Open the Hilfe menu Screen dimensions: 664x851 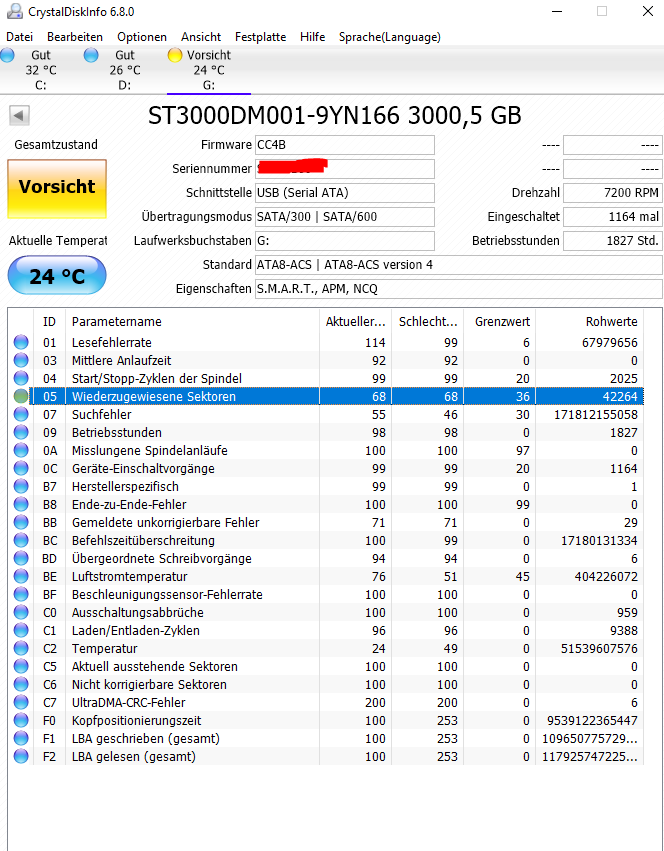click(313, 37)
